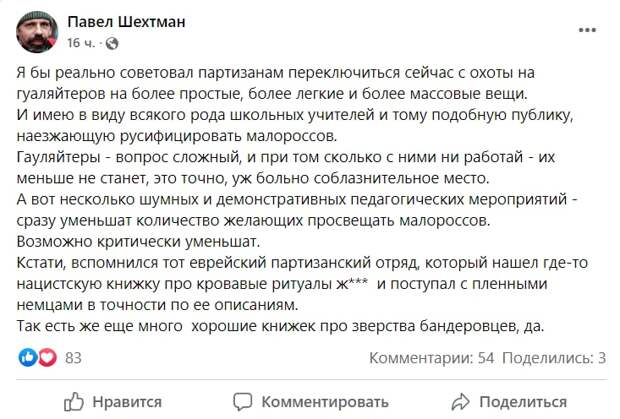The height and width of the screenshot is (419, 620).
Task: Open the 16 ч. timestamp link
Action: [x=81, y=43]
